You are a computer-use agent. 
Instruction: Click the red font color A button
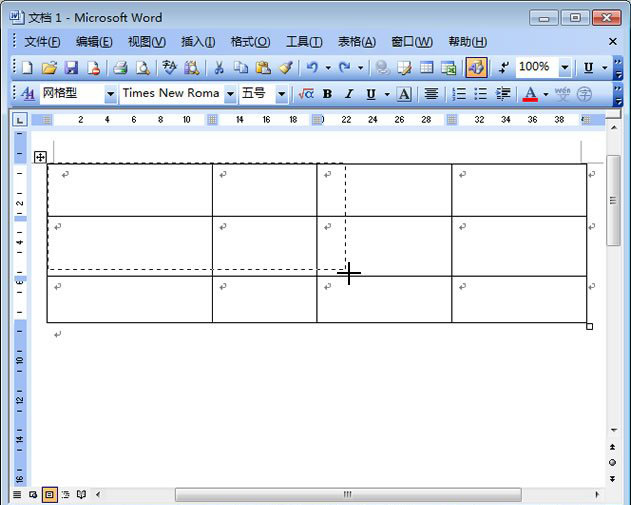[x=530, y=94]
